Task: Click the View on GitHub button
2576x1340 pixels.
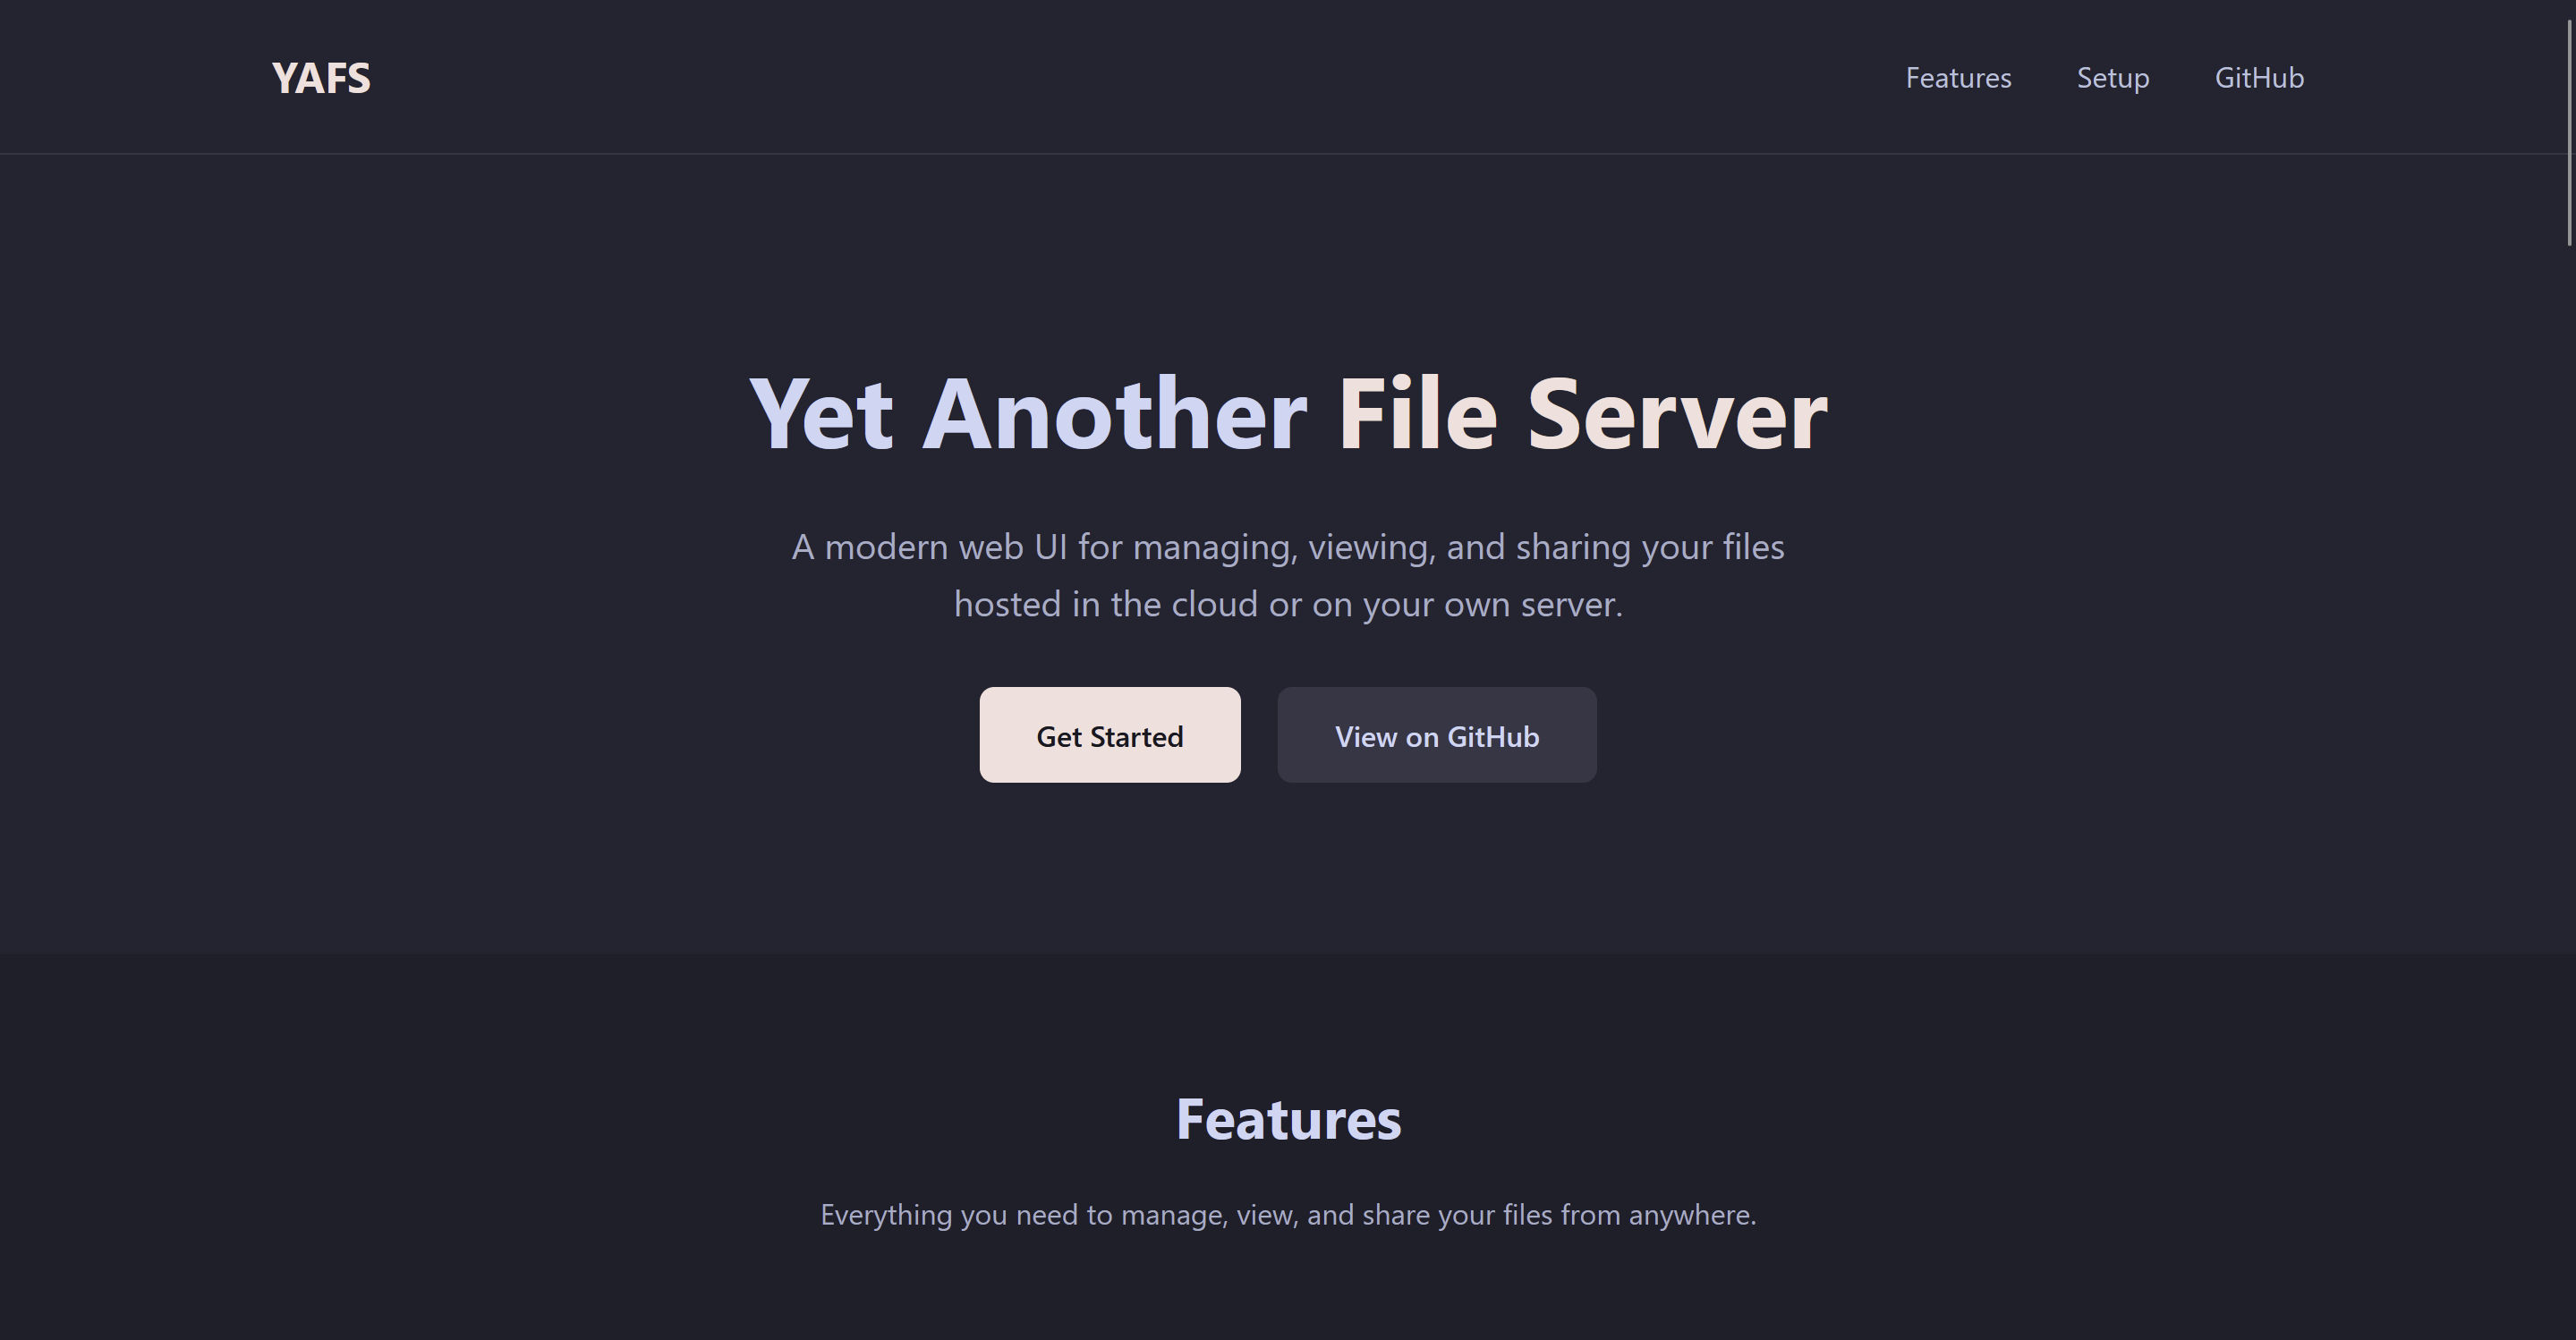Action: [1436, 736]
